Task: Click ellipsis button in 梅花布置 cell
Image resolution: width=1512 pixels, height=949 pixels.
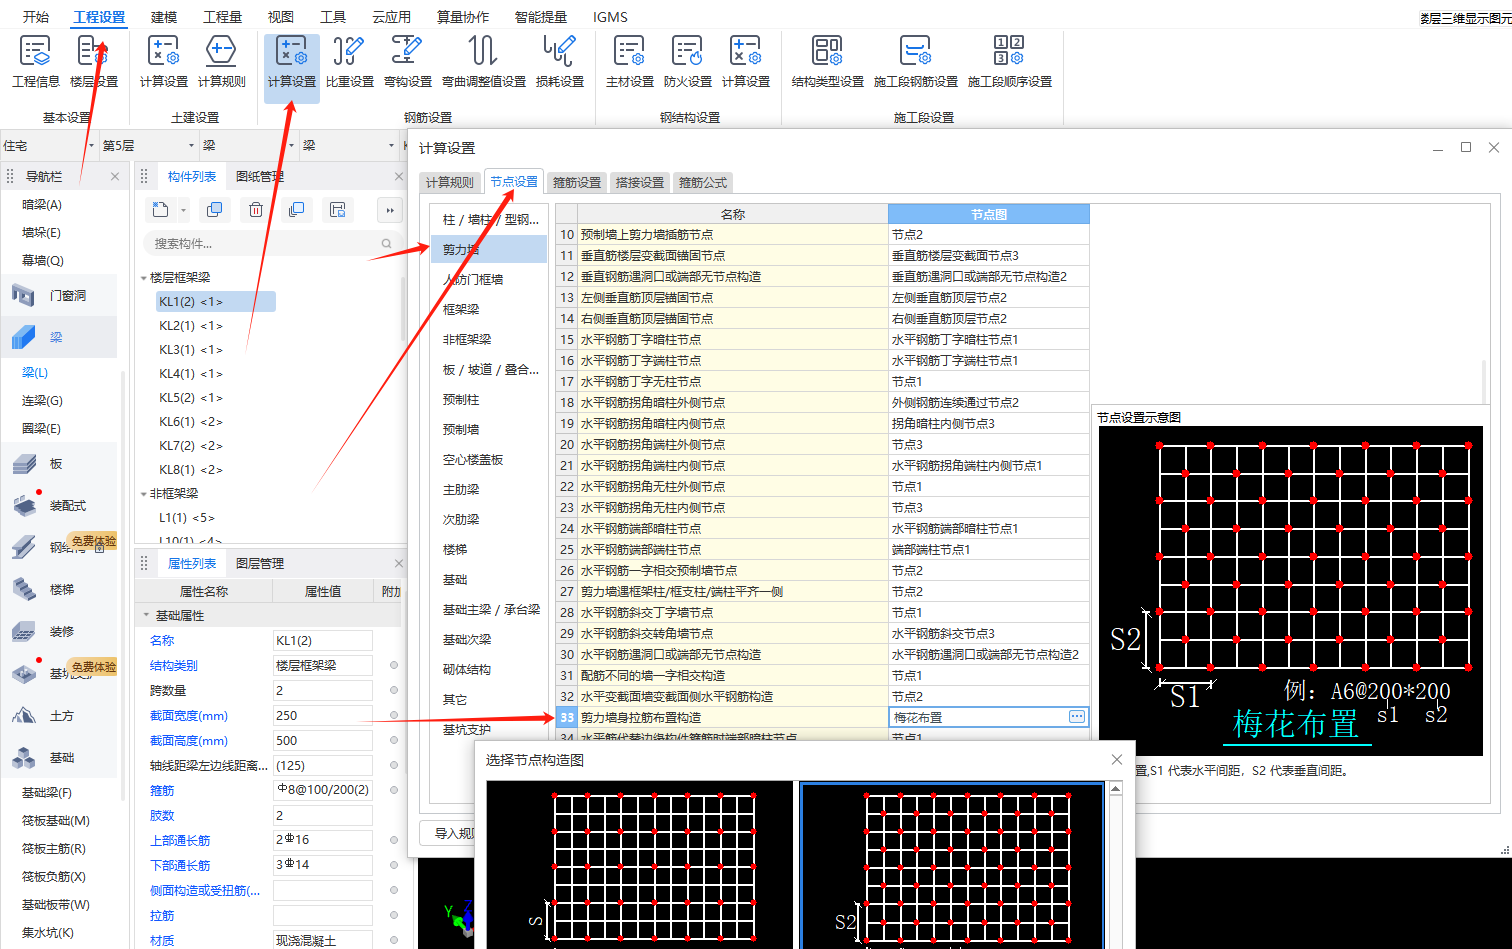Action: pos(1076,717)
